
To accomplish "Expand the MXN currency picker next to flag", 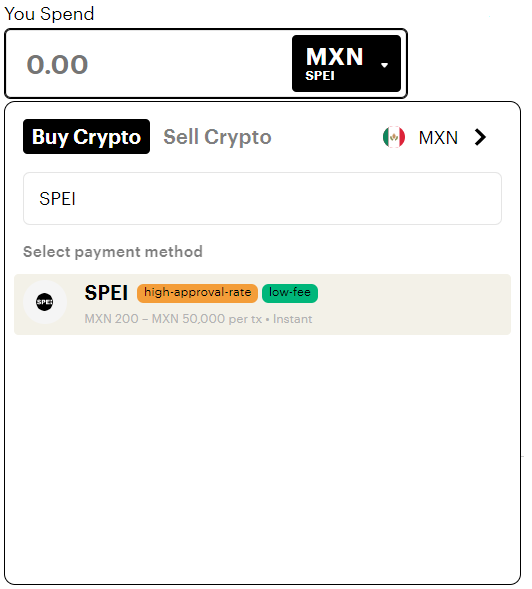I will click(x=435, y=137).
